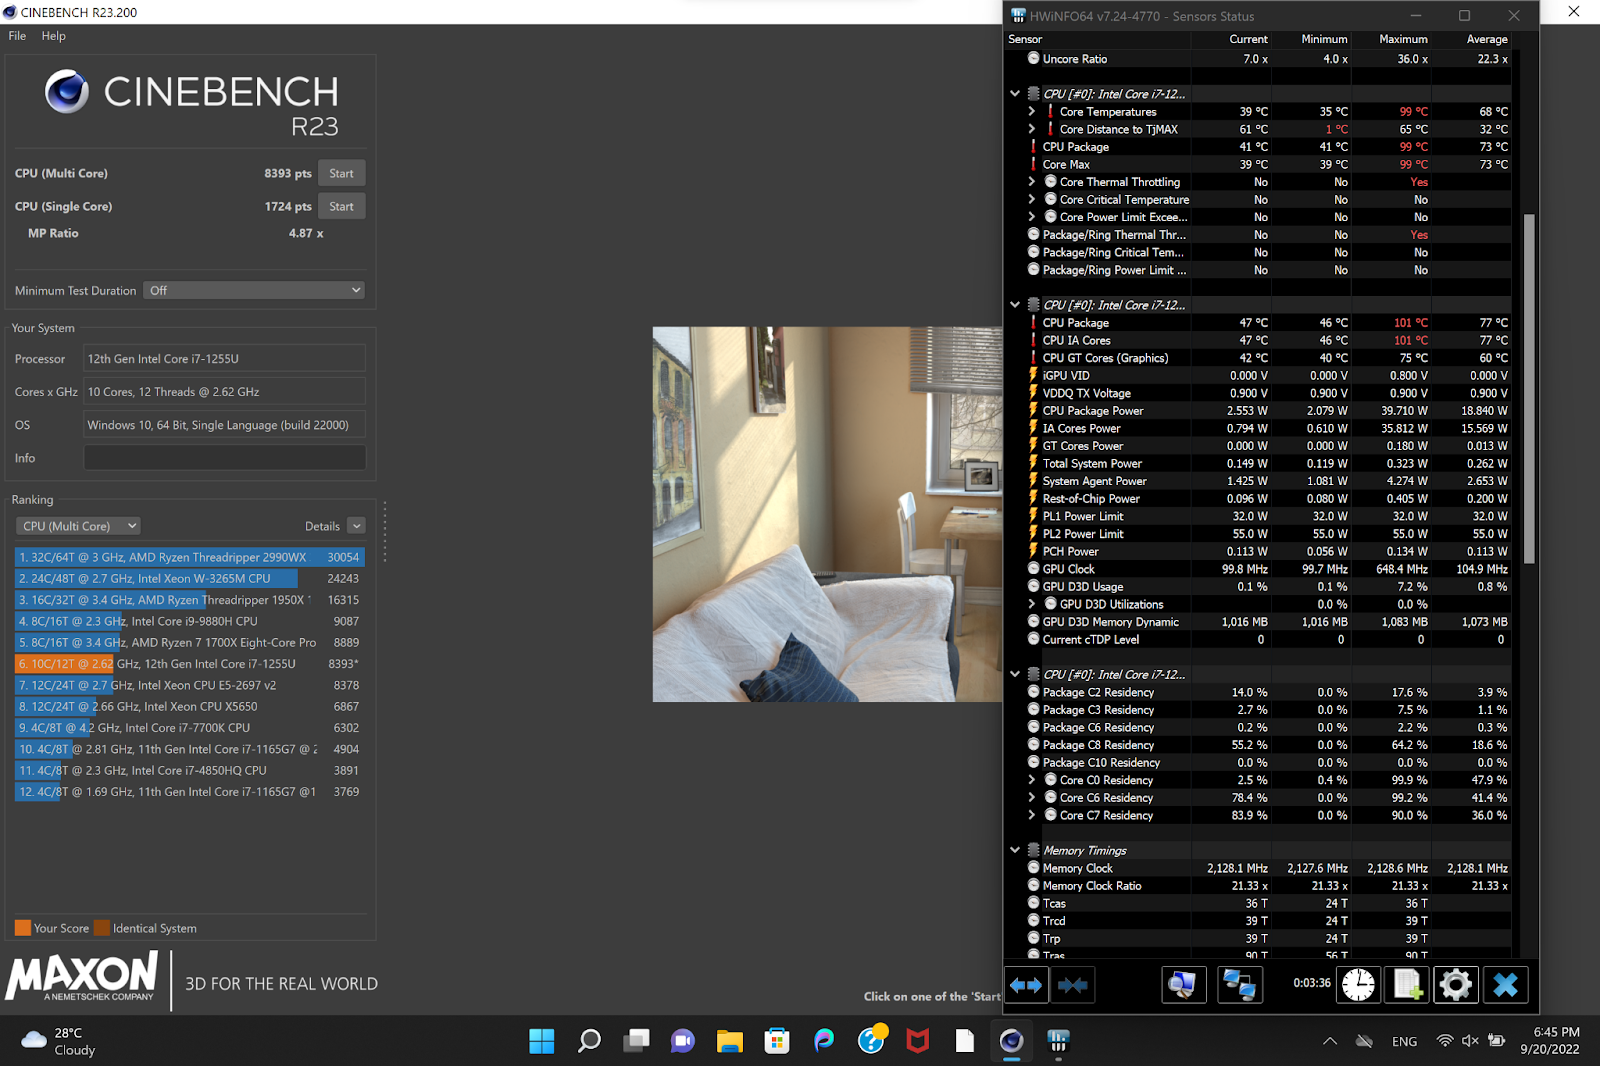Expand Core C0 Residency row
Screen dimensions: 1600x1066
pyautogui.click(x=1031, y=780)
